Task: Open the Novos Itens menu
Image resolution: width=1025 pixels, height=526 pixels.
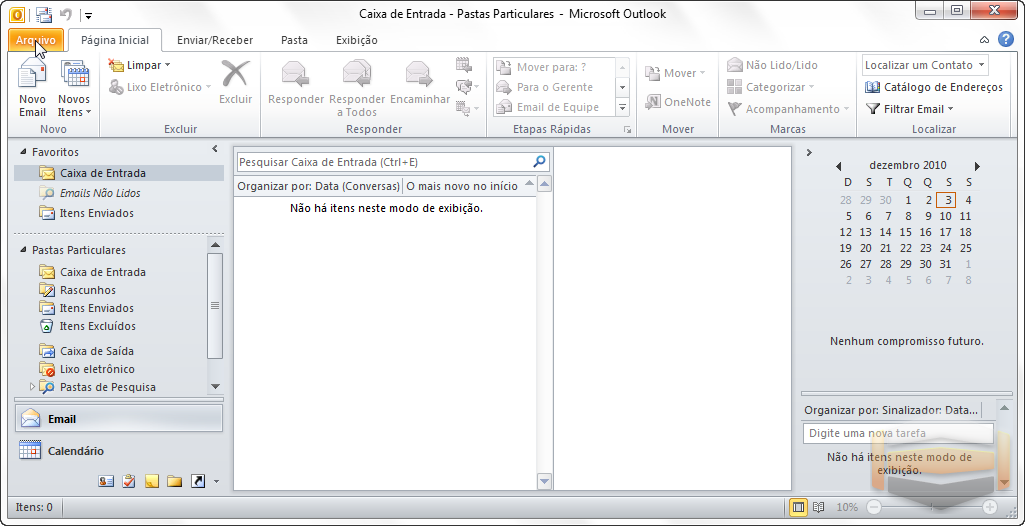Action: 74,88
